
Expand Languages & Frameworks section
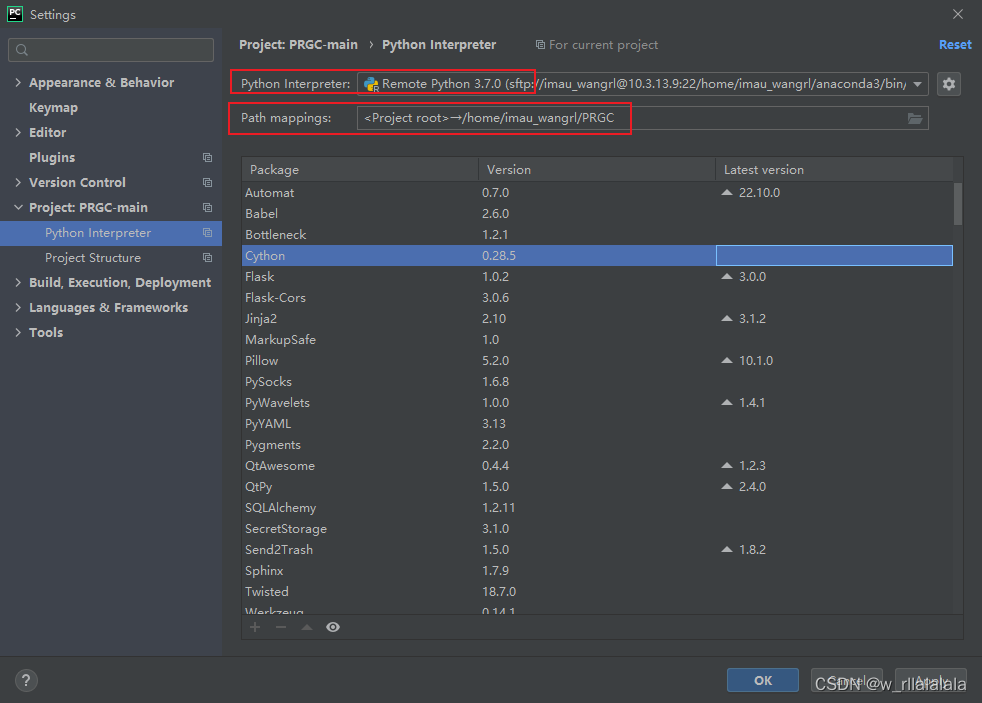18,308
